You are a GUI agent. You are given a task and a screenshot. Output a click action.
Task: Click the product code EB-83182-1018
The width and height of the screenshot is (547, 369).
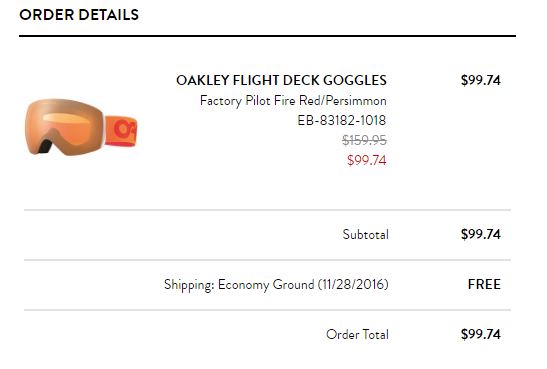click(342, 120)
